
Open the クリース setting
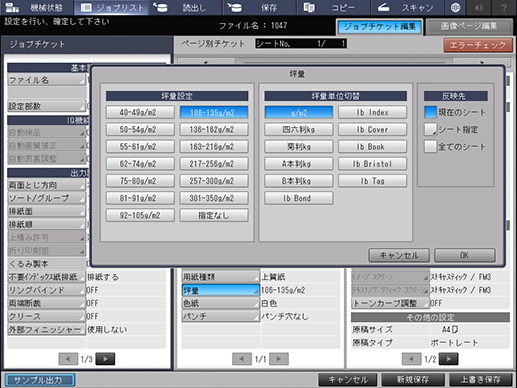[x=46, y=316]
